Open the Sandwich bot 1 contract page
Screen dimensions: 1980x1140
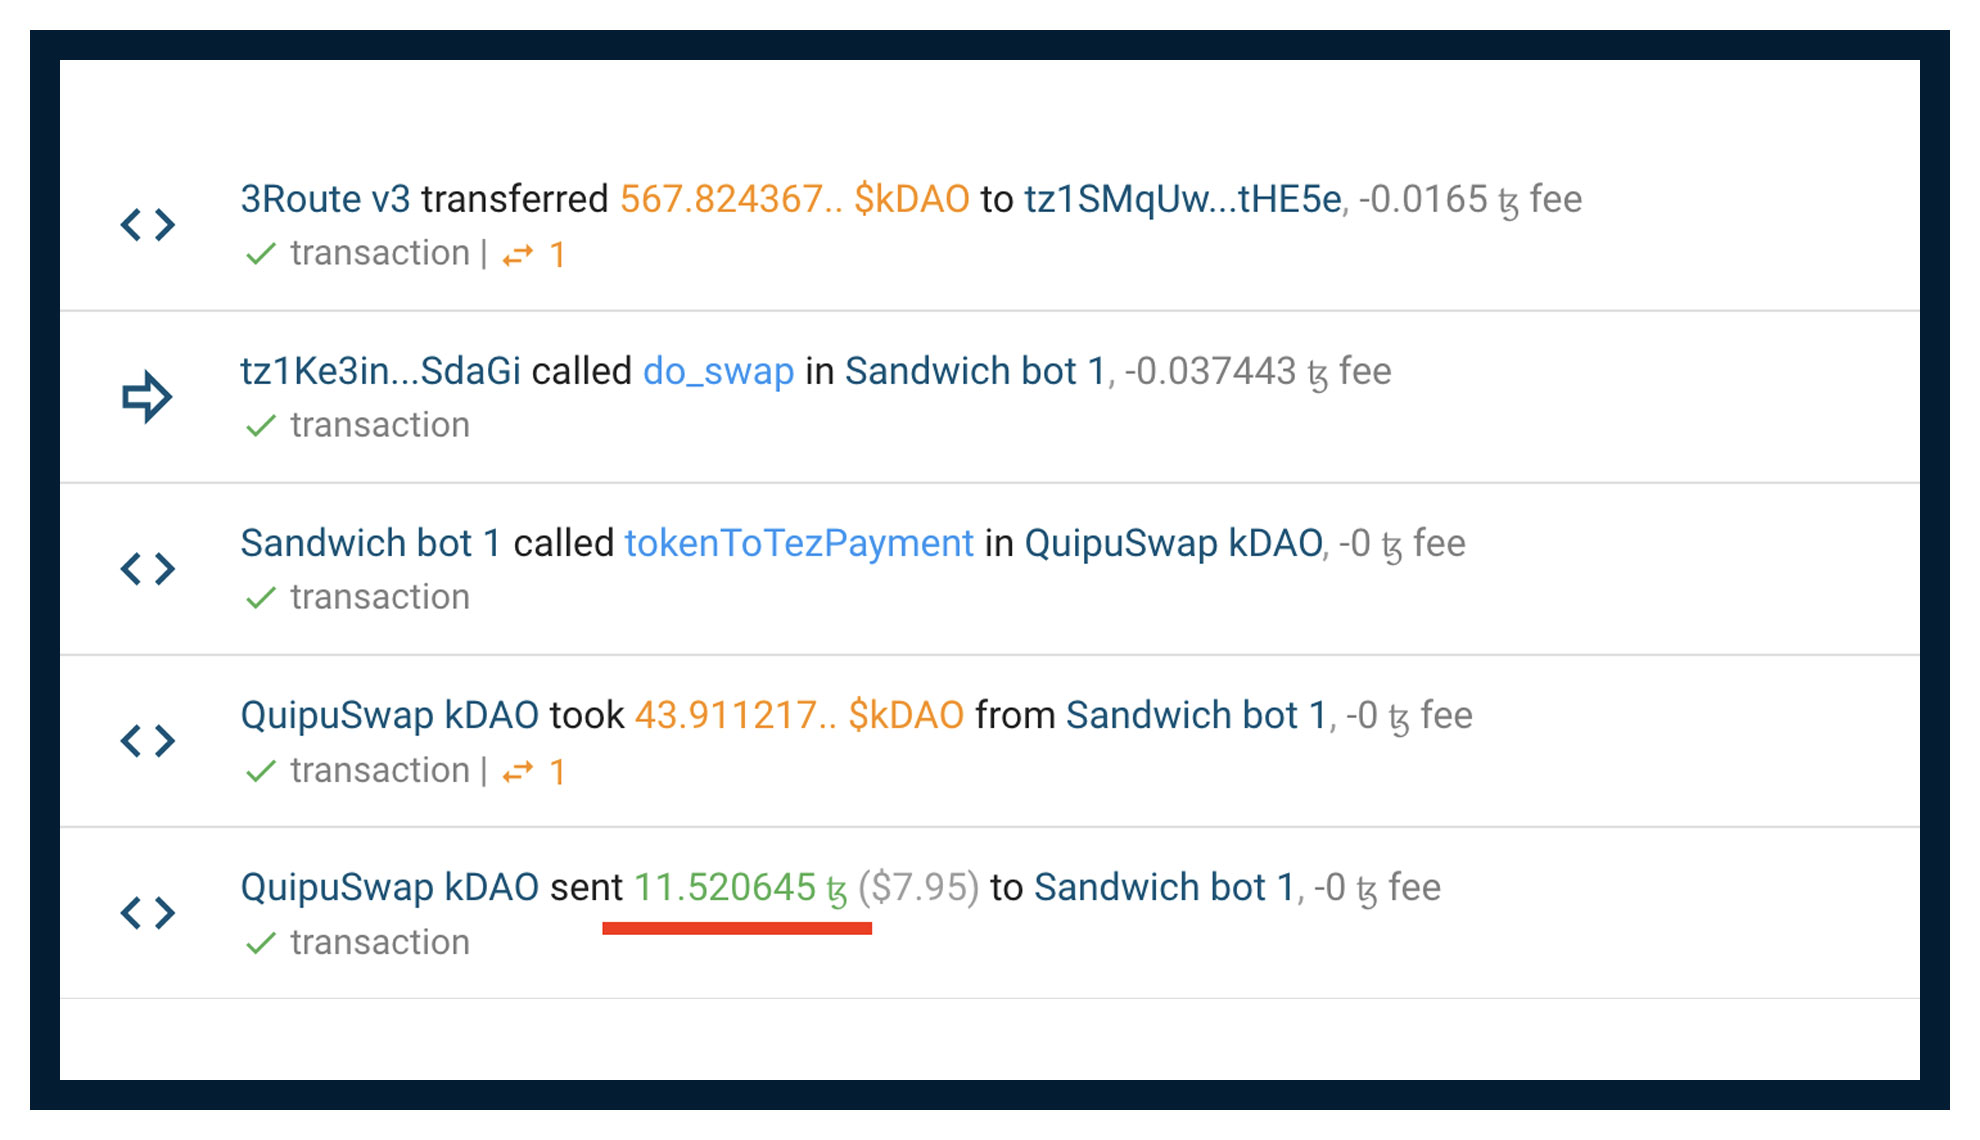[x=975, y=370]
